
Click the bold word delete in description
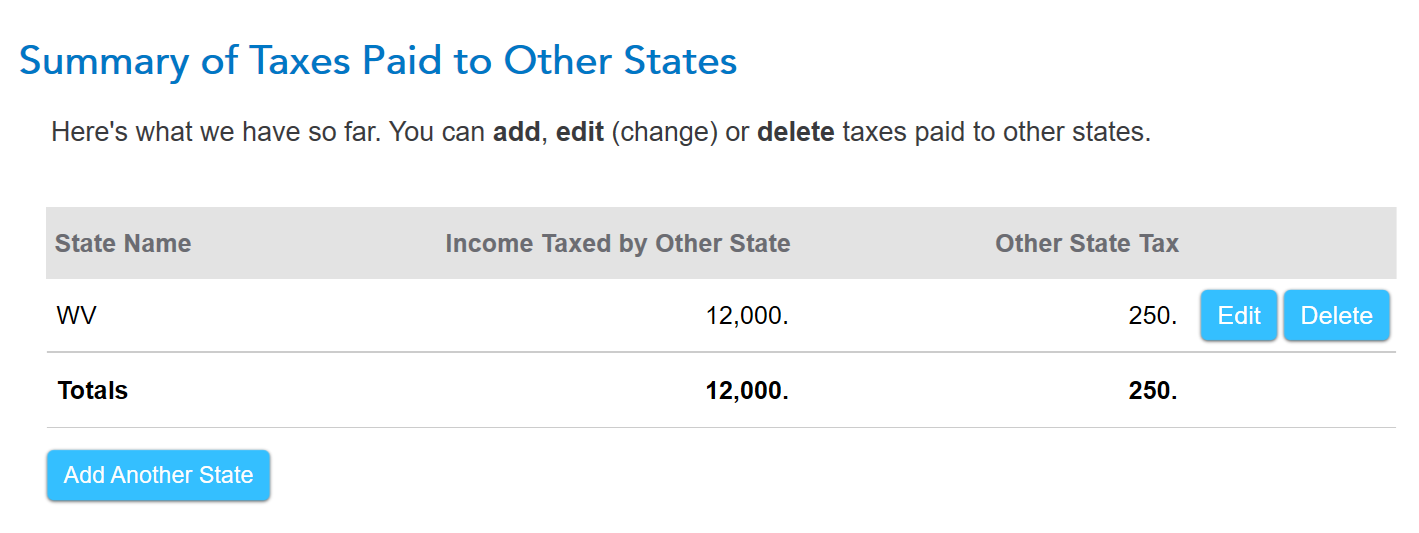[x=796, y=132]
